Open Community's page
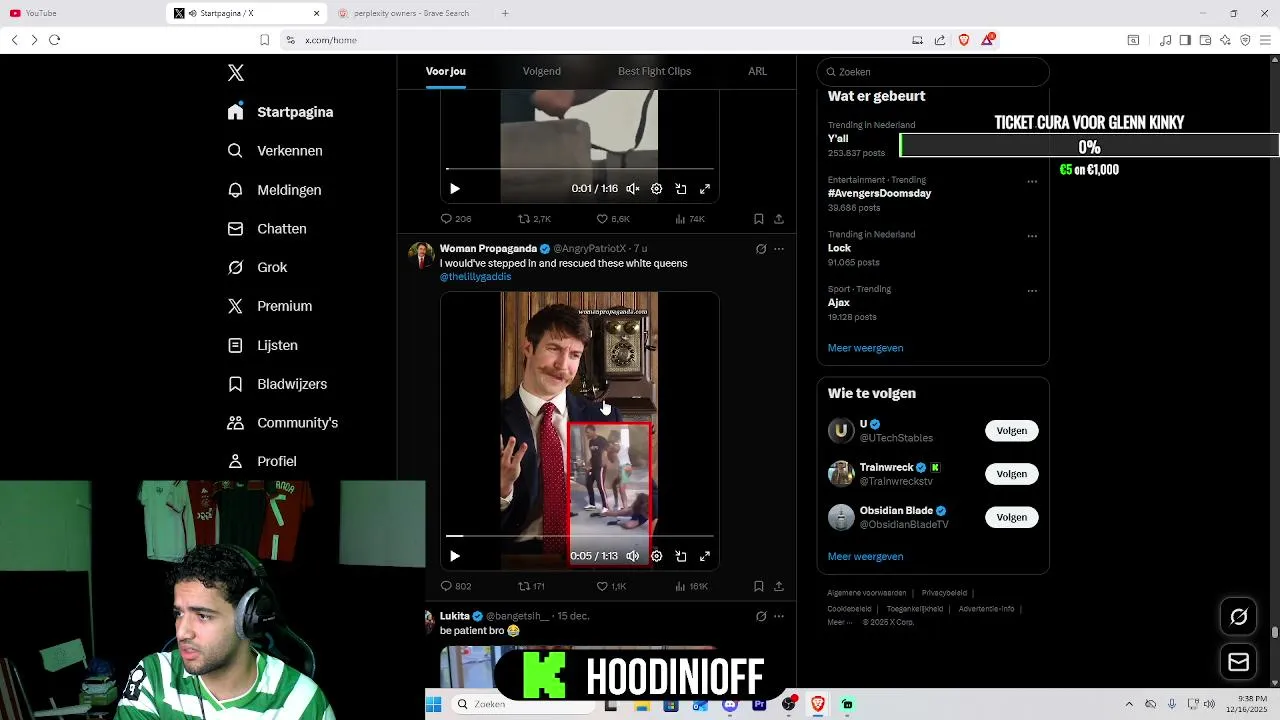The width and height of the screenshot is (1280, 720). 283,423
